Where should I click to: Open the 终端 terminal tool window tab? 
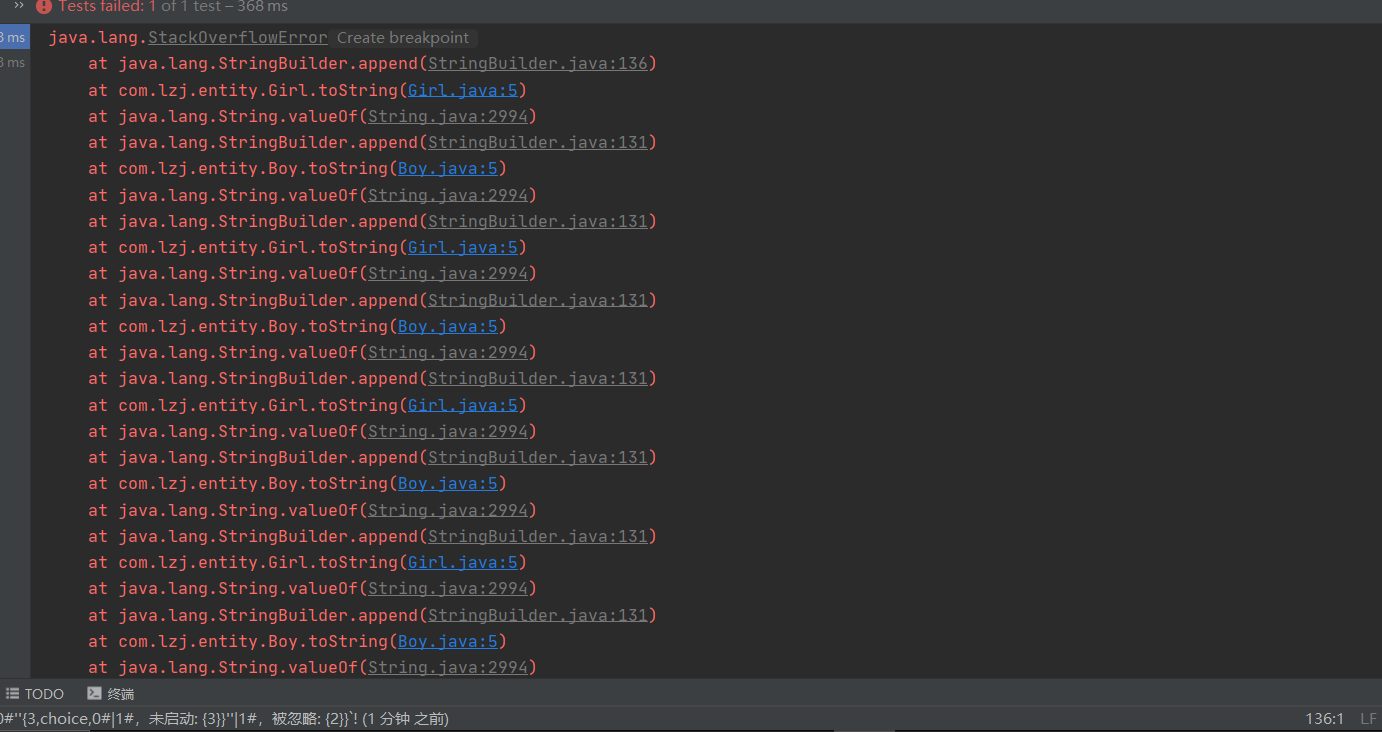click(x=111, y=694)
